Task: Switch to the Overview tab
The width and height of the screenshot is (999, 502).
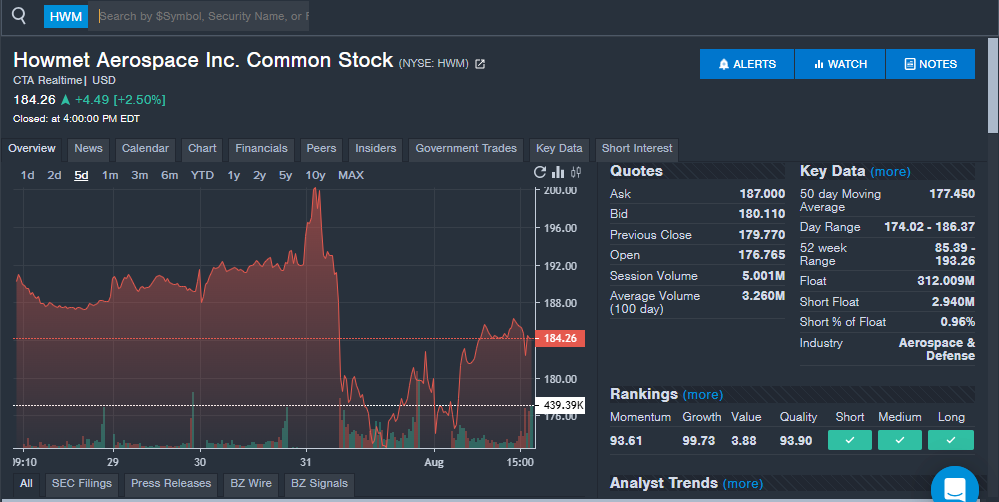Action: click(x=32, y=148)
